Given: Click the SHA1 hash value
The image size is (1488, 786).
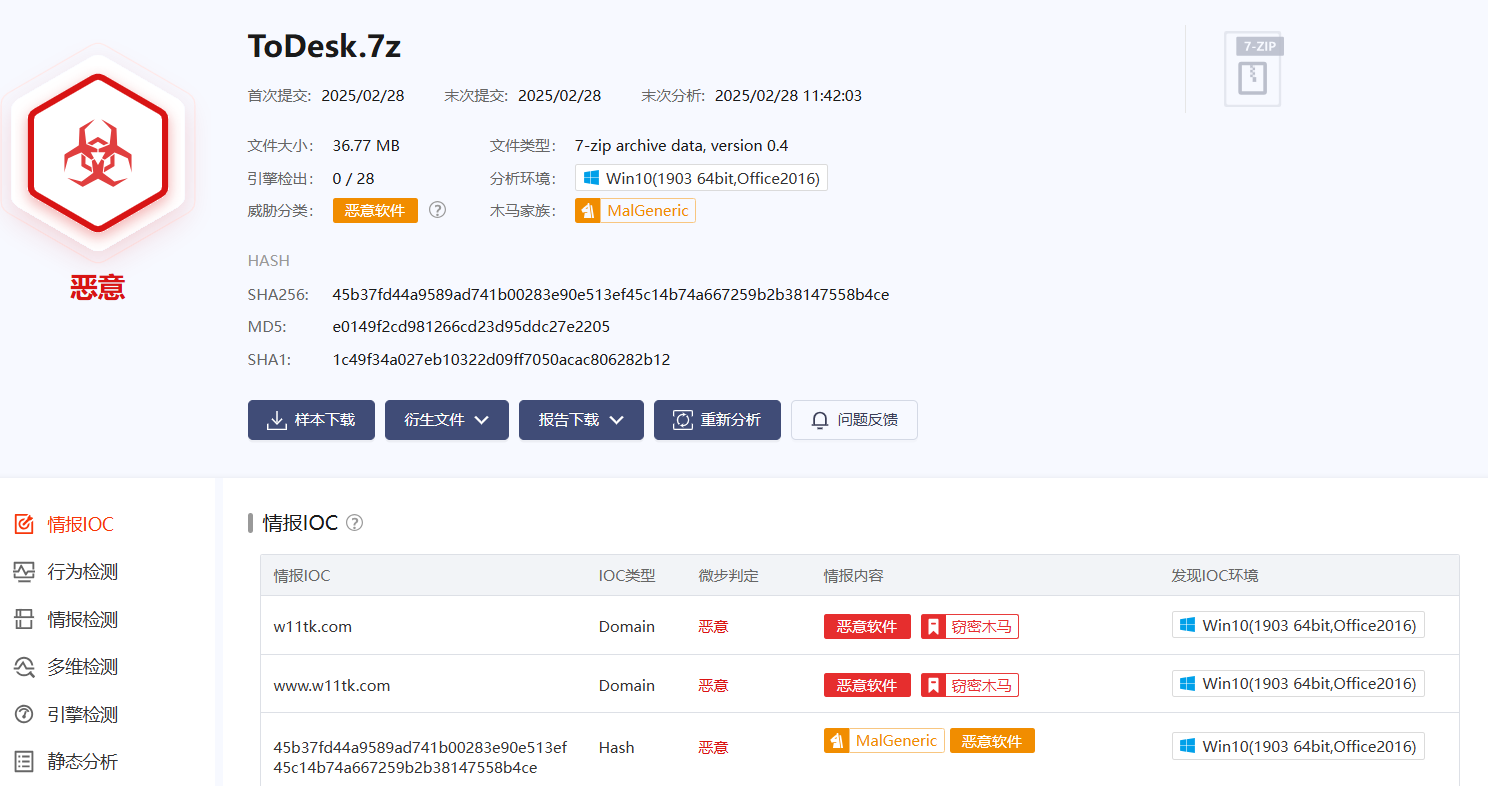Looking at the screenshot, I should tap(501, 359).
